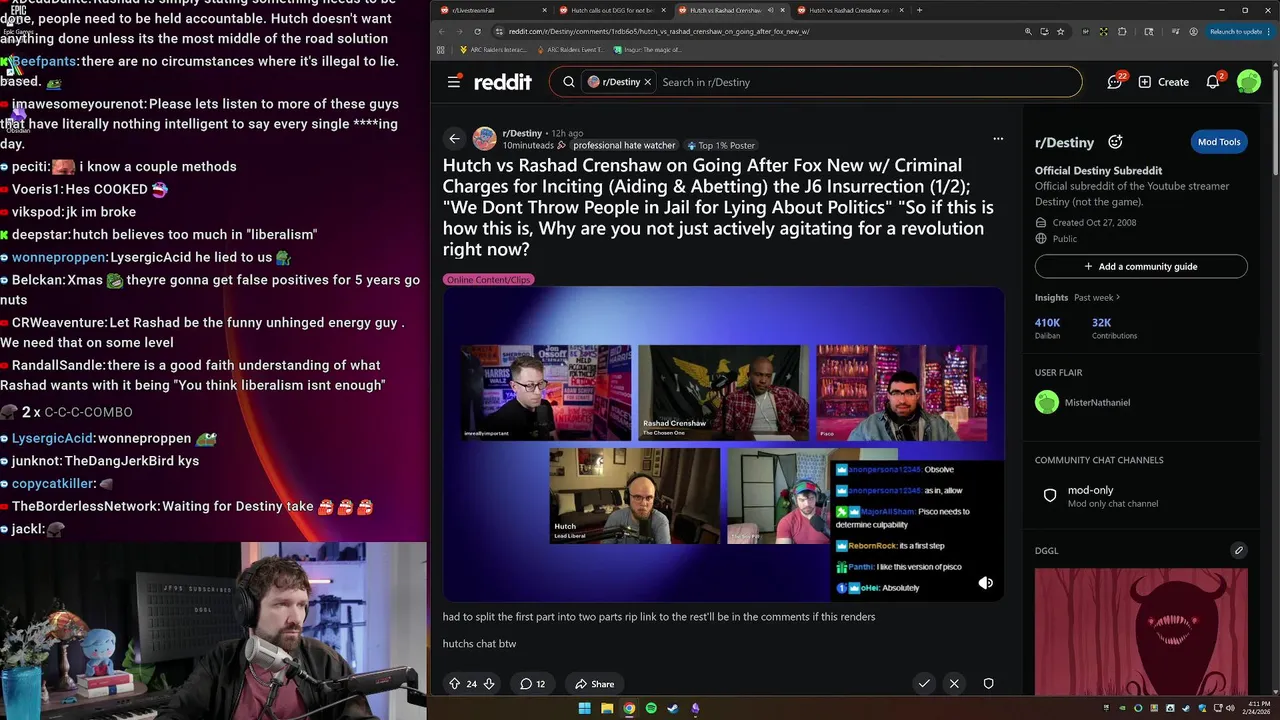Click Relaunch to update
Viewport: 1280px width, 720px height.
click(1239, 31)
